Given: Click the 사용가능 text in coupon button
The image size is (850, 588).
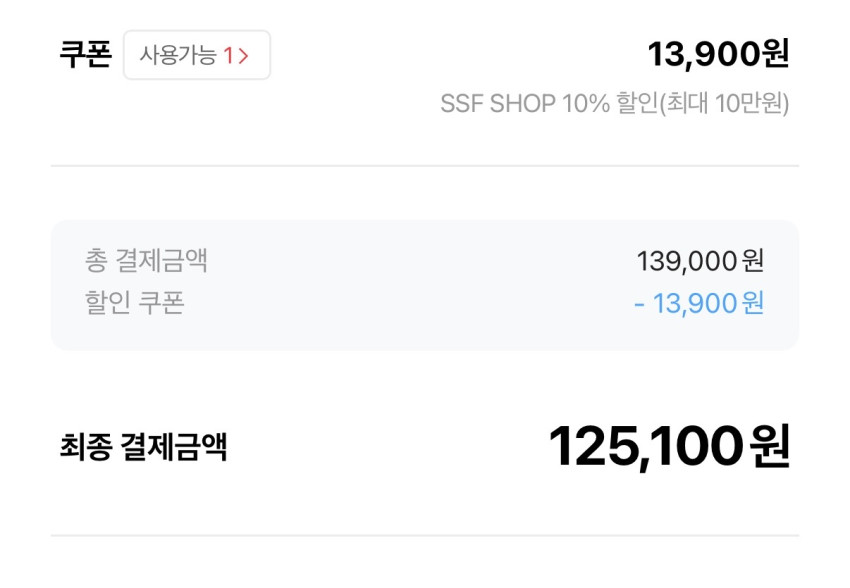Looking at the screenshot, I should [x=178, y=55].
